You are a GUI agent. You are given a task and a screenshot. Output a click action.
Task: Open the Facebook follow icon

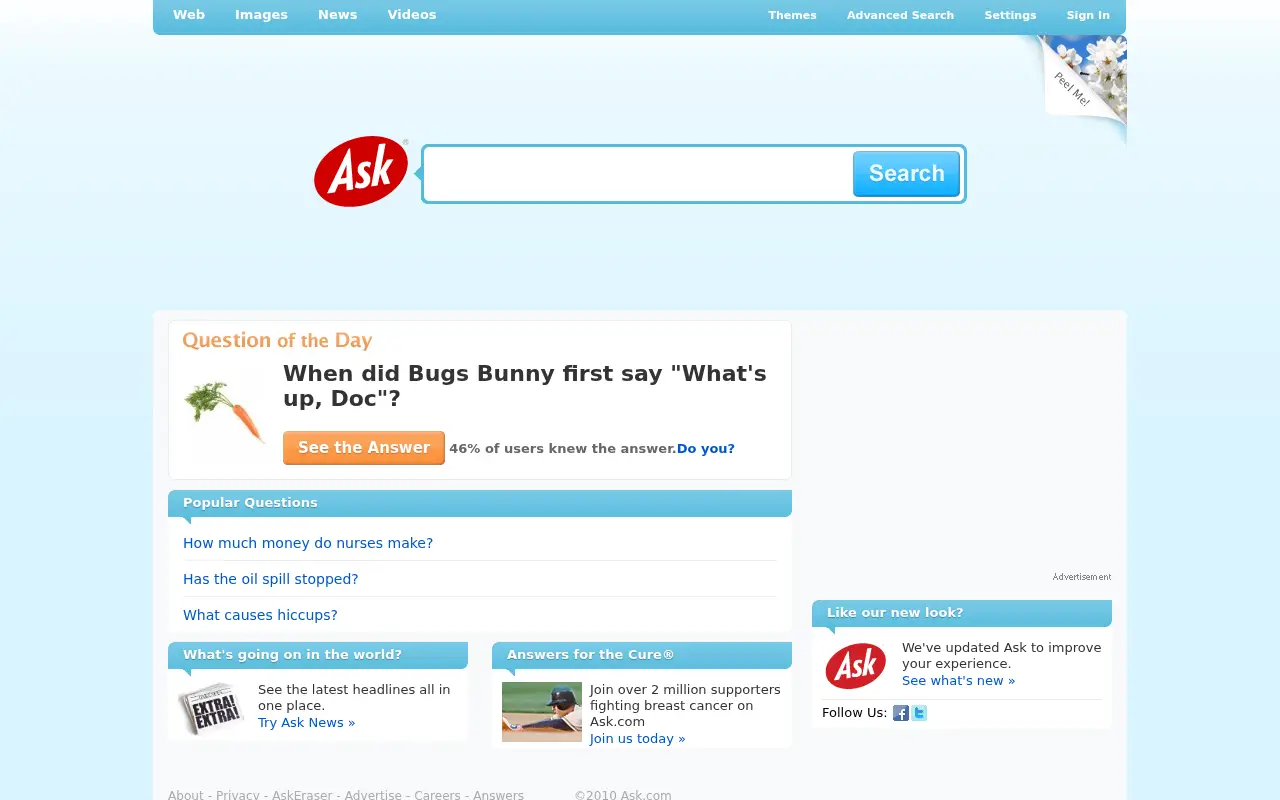click(901, 713)
